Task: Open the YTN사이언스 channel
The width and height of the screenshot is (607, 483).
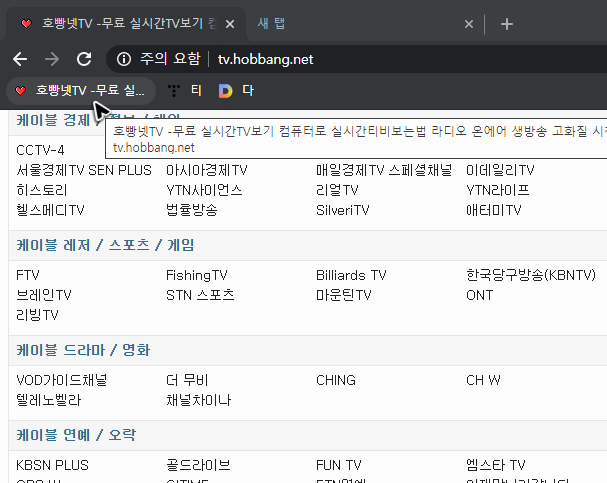Action: click(204, 190)
